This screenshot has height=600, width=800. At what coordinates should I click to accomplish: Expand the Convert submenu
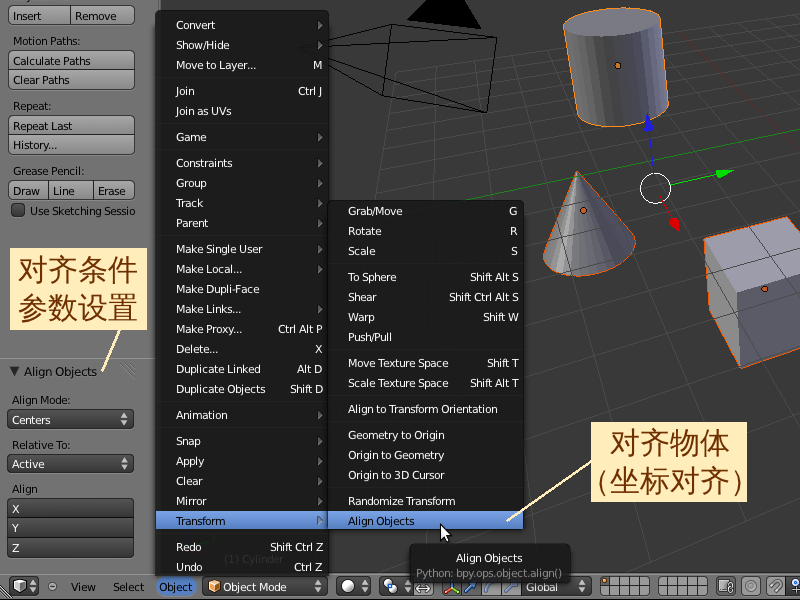tap(242, 25)
